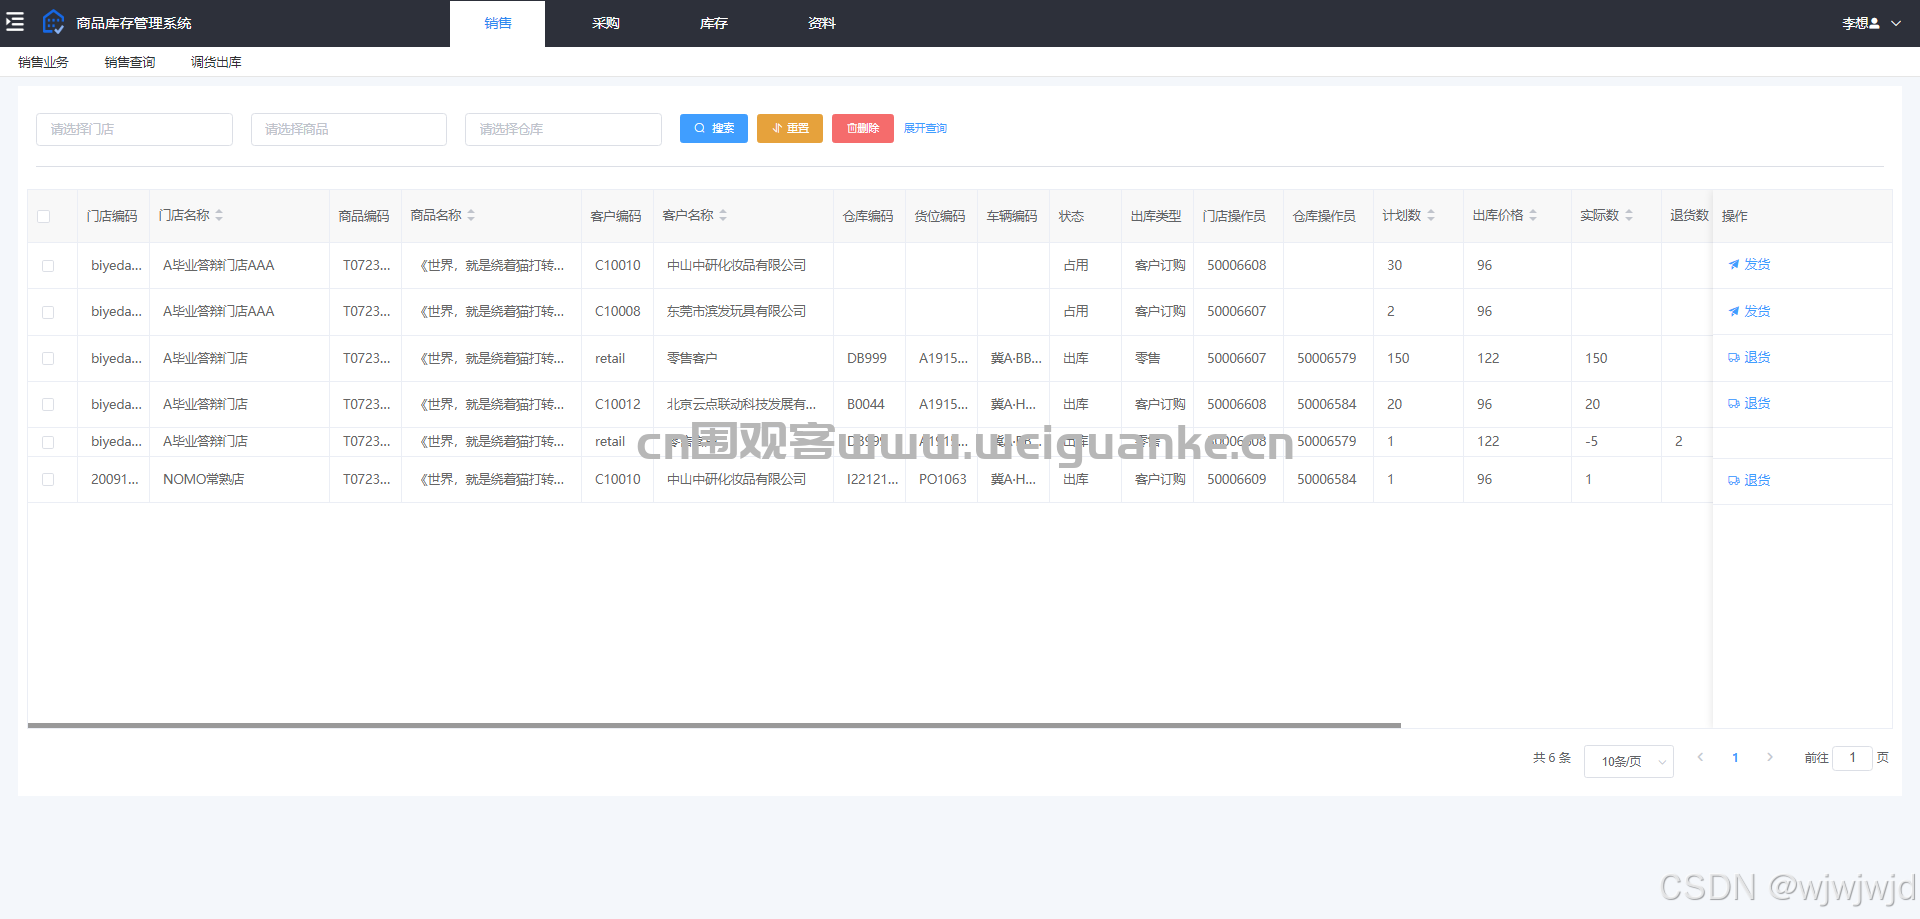Click the return icon beside 退货 in retail row

click(x=1734, y=357)
